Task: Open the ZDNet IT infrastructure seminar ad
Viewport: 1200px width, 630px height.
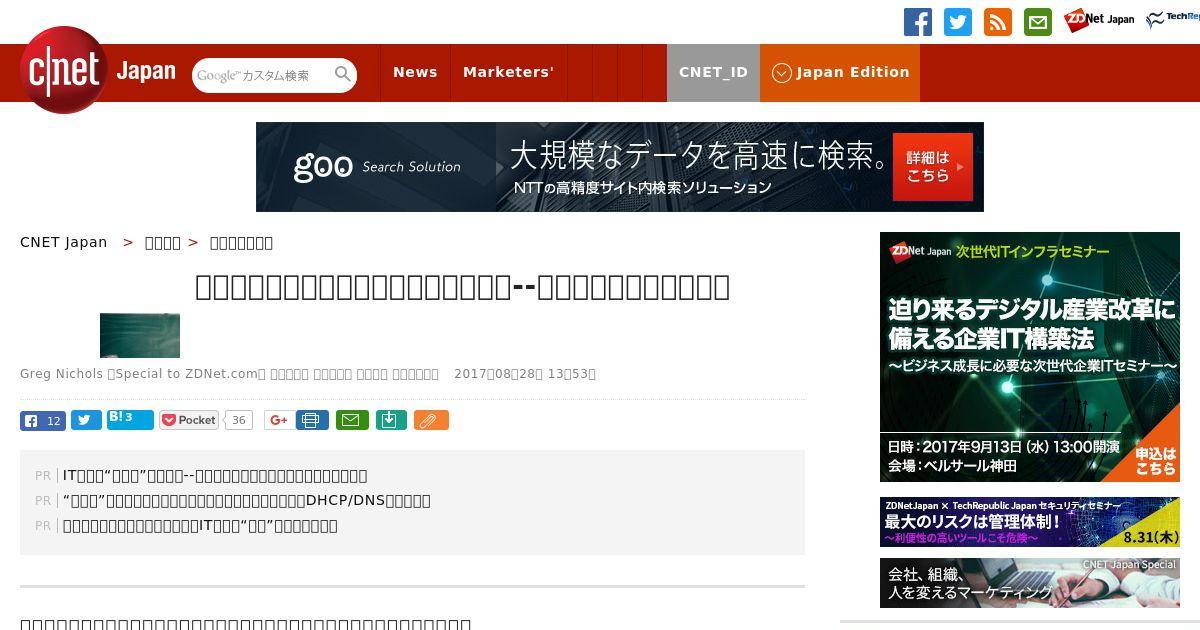Action: [1030, 357]
